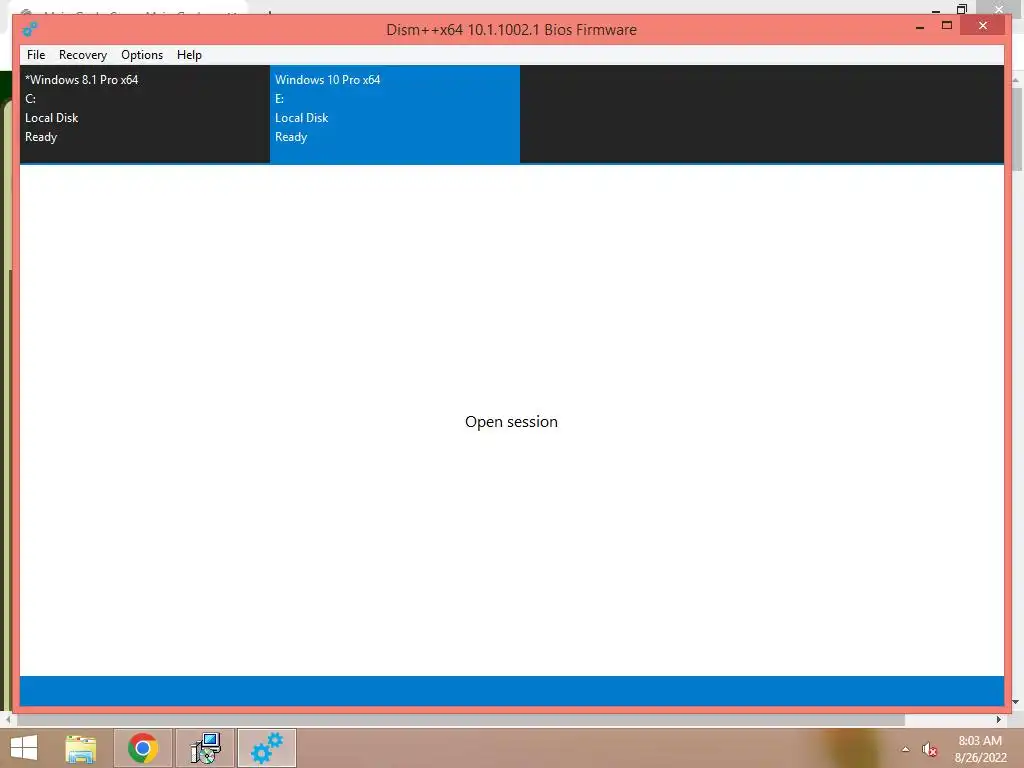Click the vertical scrollbar of the background window
1024x768 pixels.
point(1017,128)
